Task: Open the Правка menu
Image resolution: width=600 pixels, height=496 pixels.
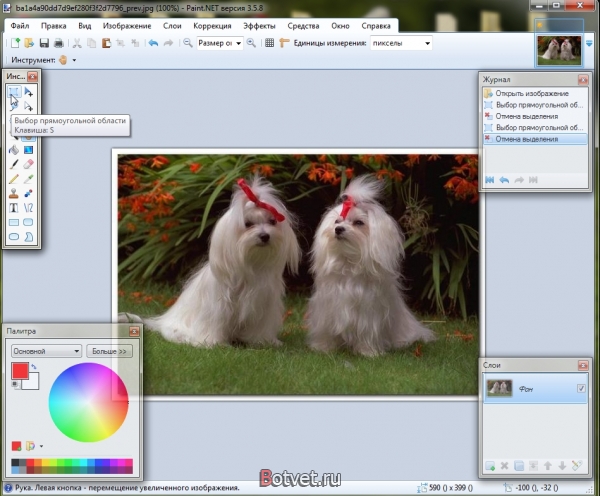Action: pyautogui.click(x=54, y=26)
